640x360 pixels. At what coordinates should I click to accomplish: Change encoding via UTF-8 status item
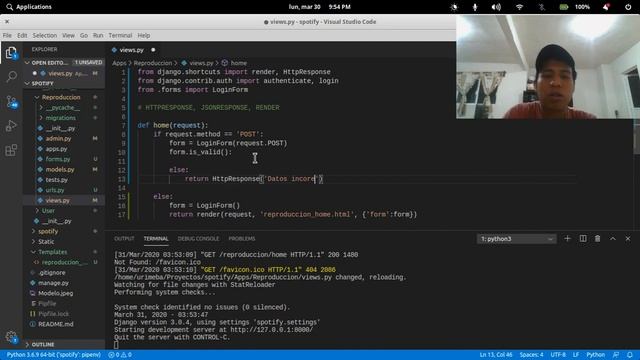click(558, 355)
